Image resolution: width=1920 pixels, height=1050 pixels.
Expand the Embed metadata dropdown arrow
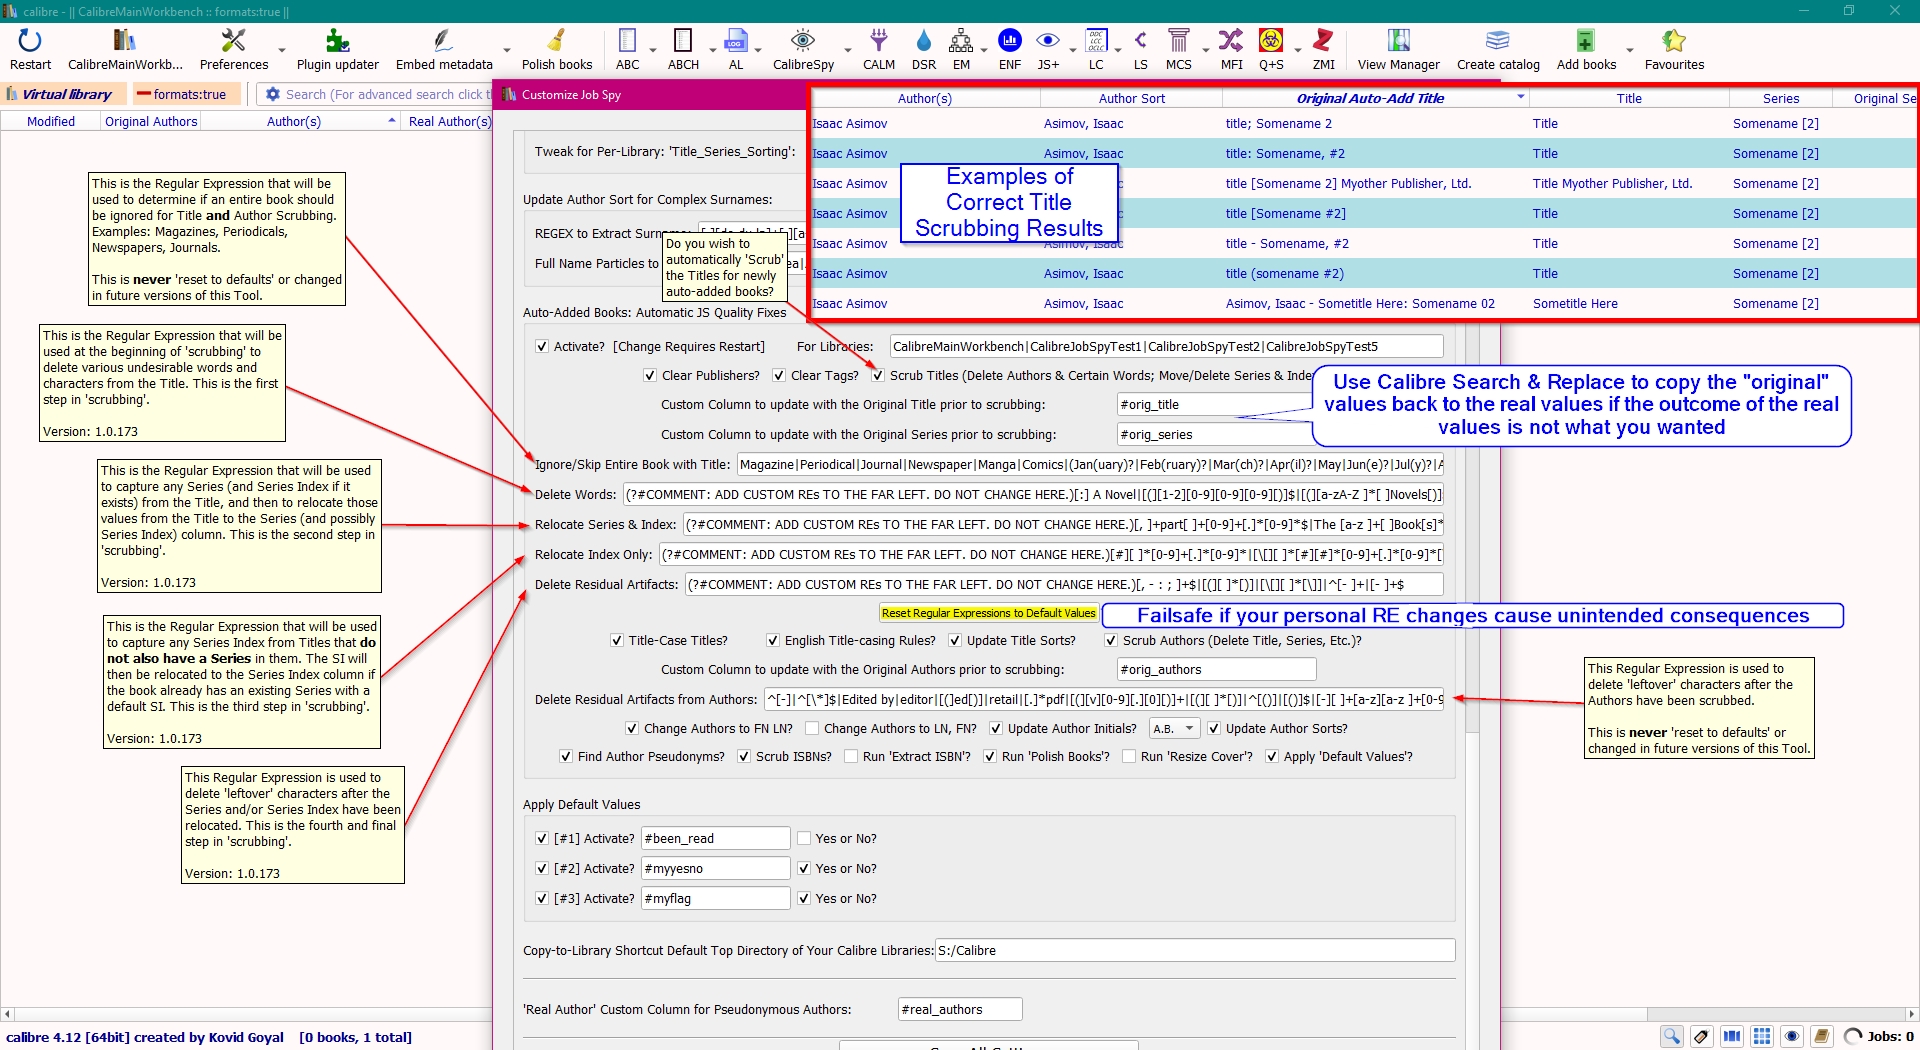coord(506,50)
